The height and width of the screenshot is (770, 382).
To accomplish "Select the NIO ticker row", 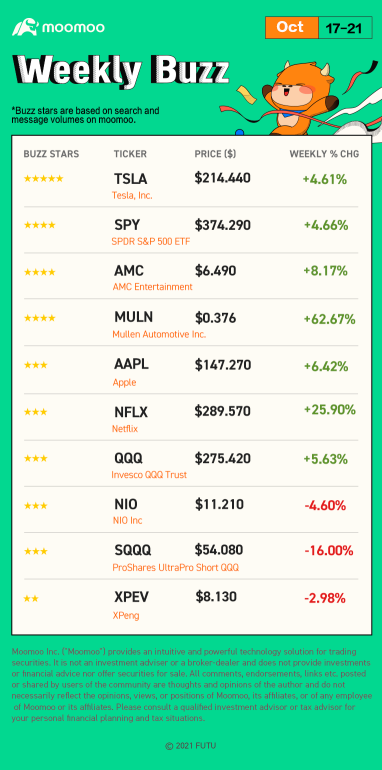I will (191, 510).
